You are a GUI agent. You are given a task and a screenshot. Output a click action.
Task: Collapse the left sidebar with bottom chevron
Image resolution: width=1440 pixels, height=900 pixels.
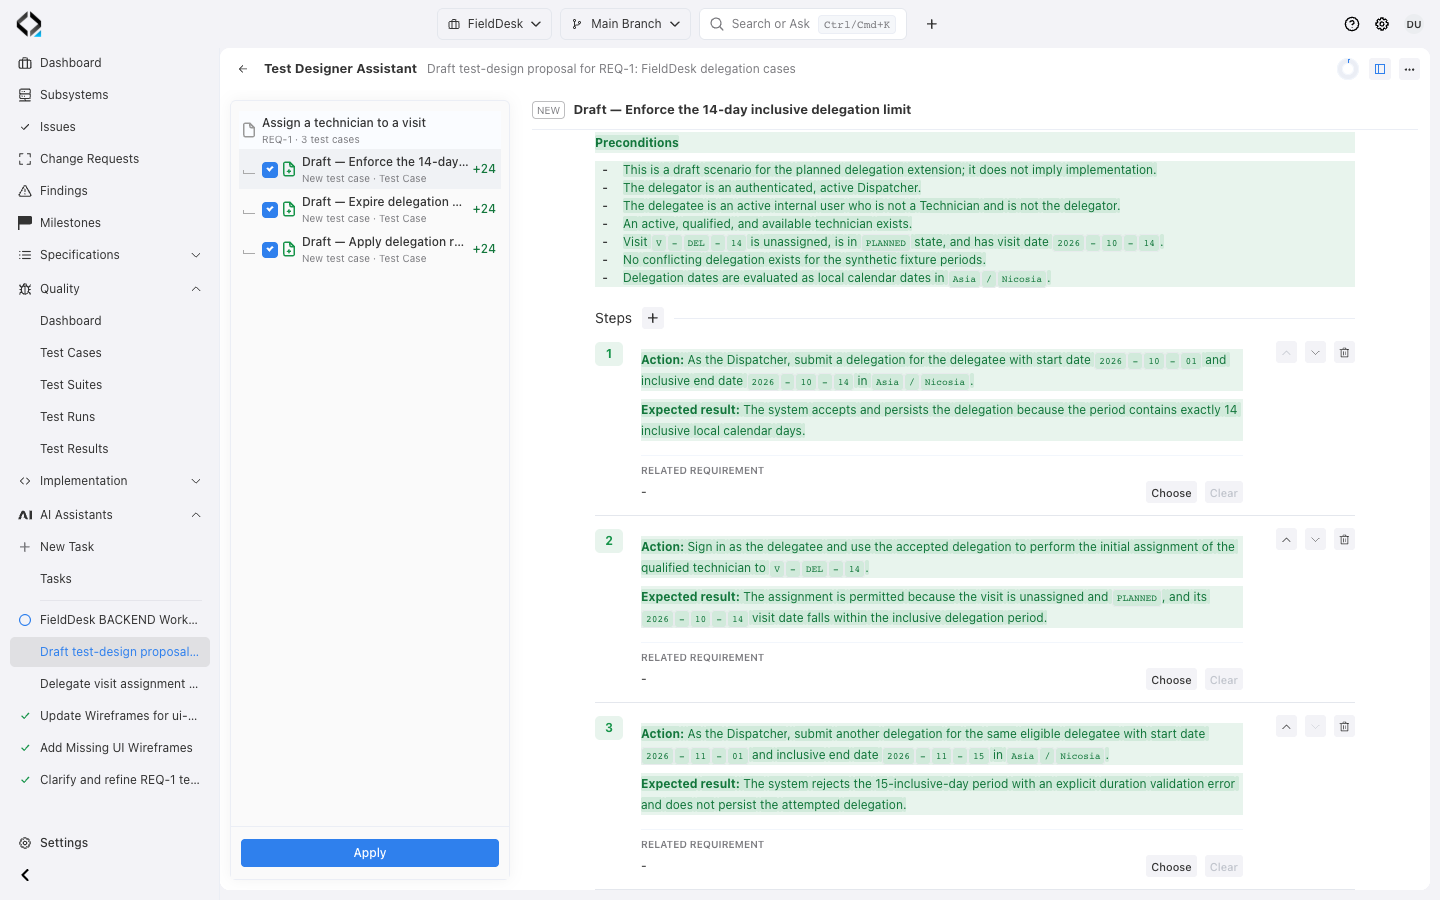click(25, 875)
